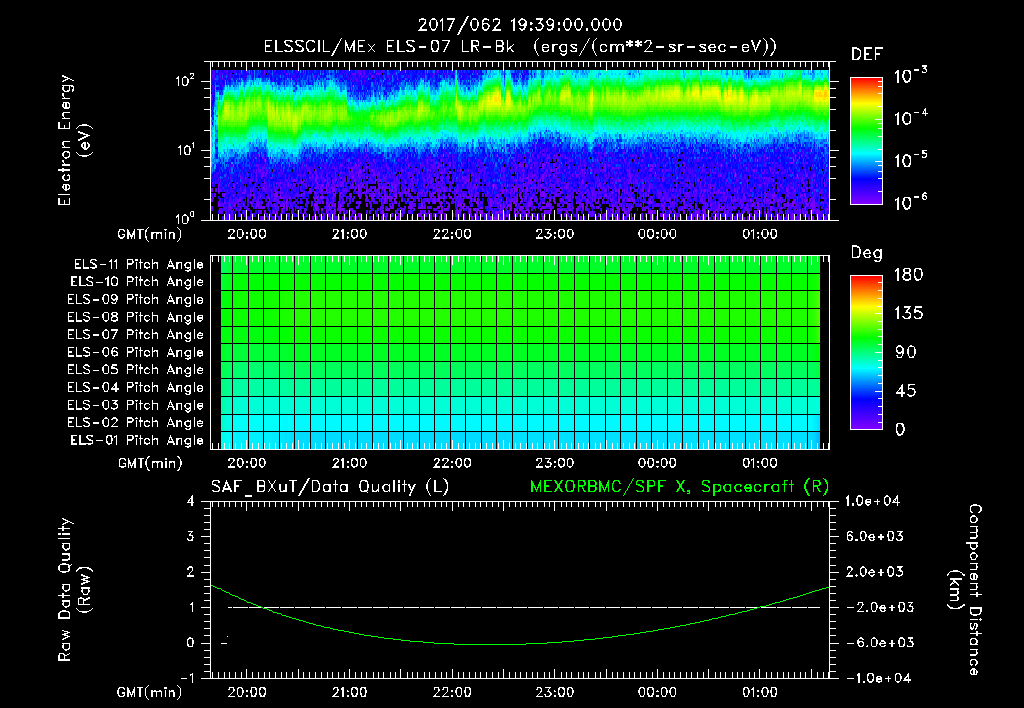Screen dimensions: 1024x708
Task: Click 20:00 tick on bottom plot time axis
Action: click(247, 692)
